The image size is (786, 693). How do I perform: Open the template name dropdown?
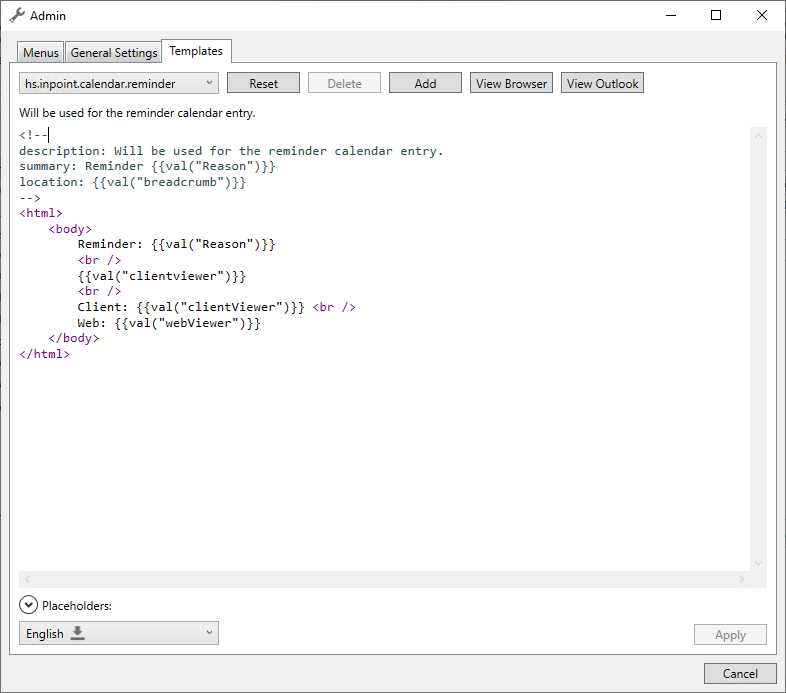coord(118,83)
